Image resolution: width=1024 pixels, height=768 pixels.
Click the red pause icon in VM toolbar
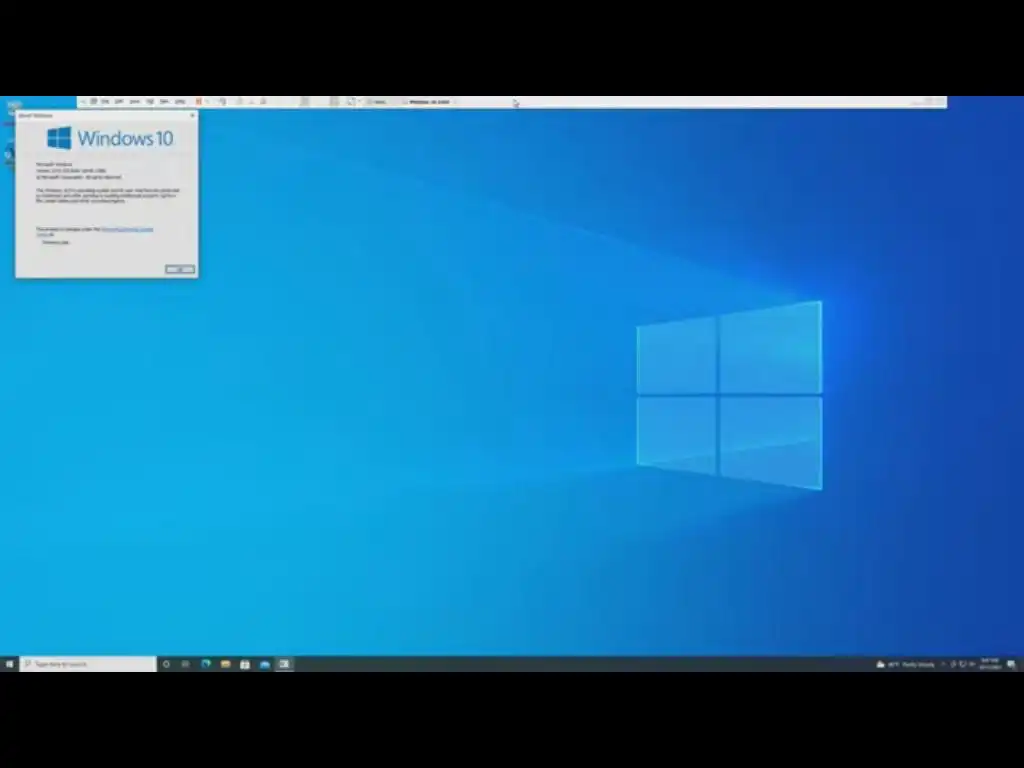[x=199, y=102]
